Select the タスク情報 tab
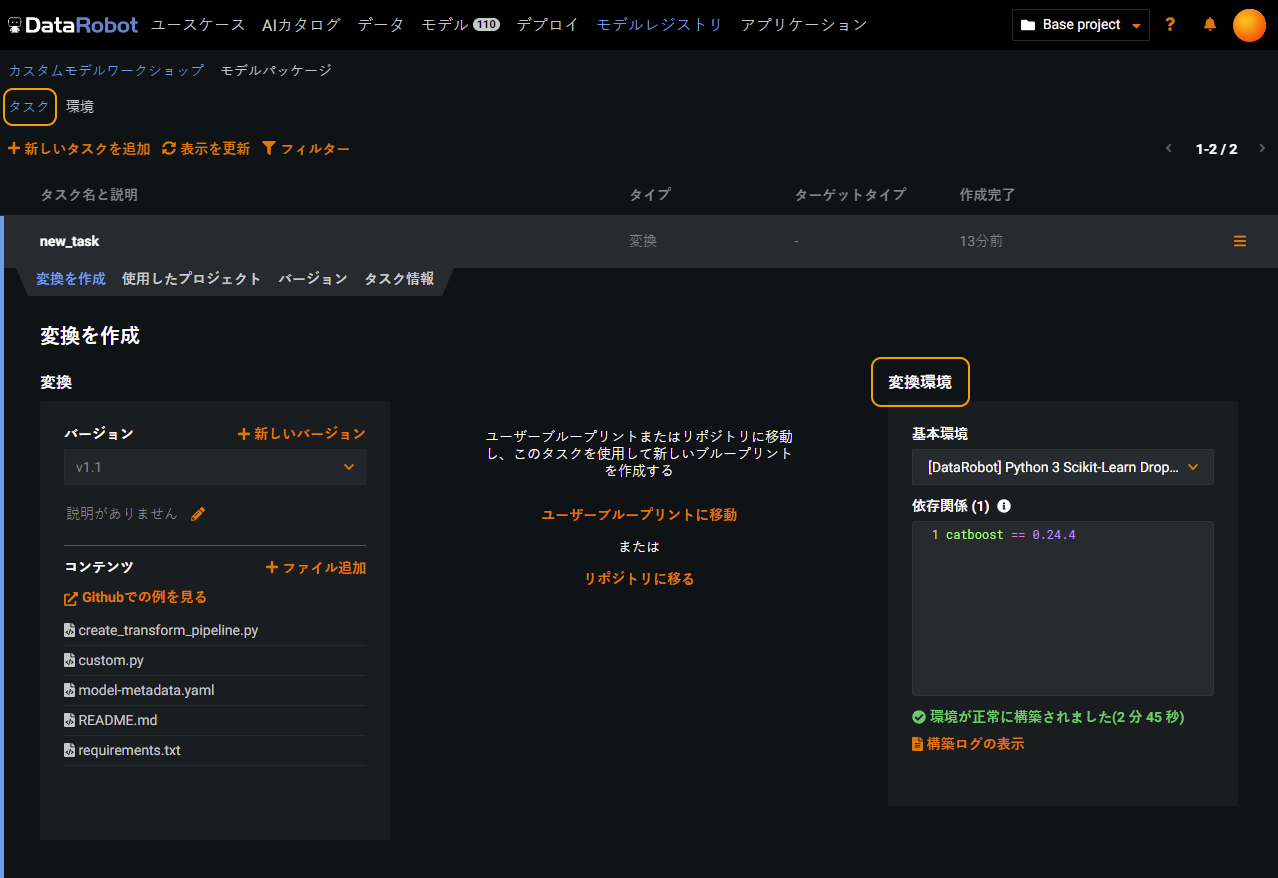The height and width of the screenshot is (878, 1278). [399, 279]
